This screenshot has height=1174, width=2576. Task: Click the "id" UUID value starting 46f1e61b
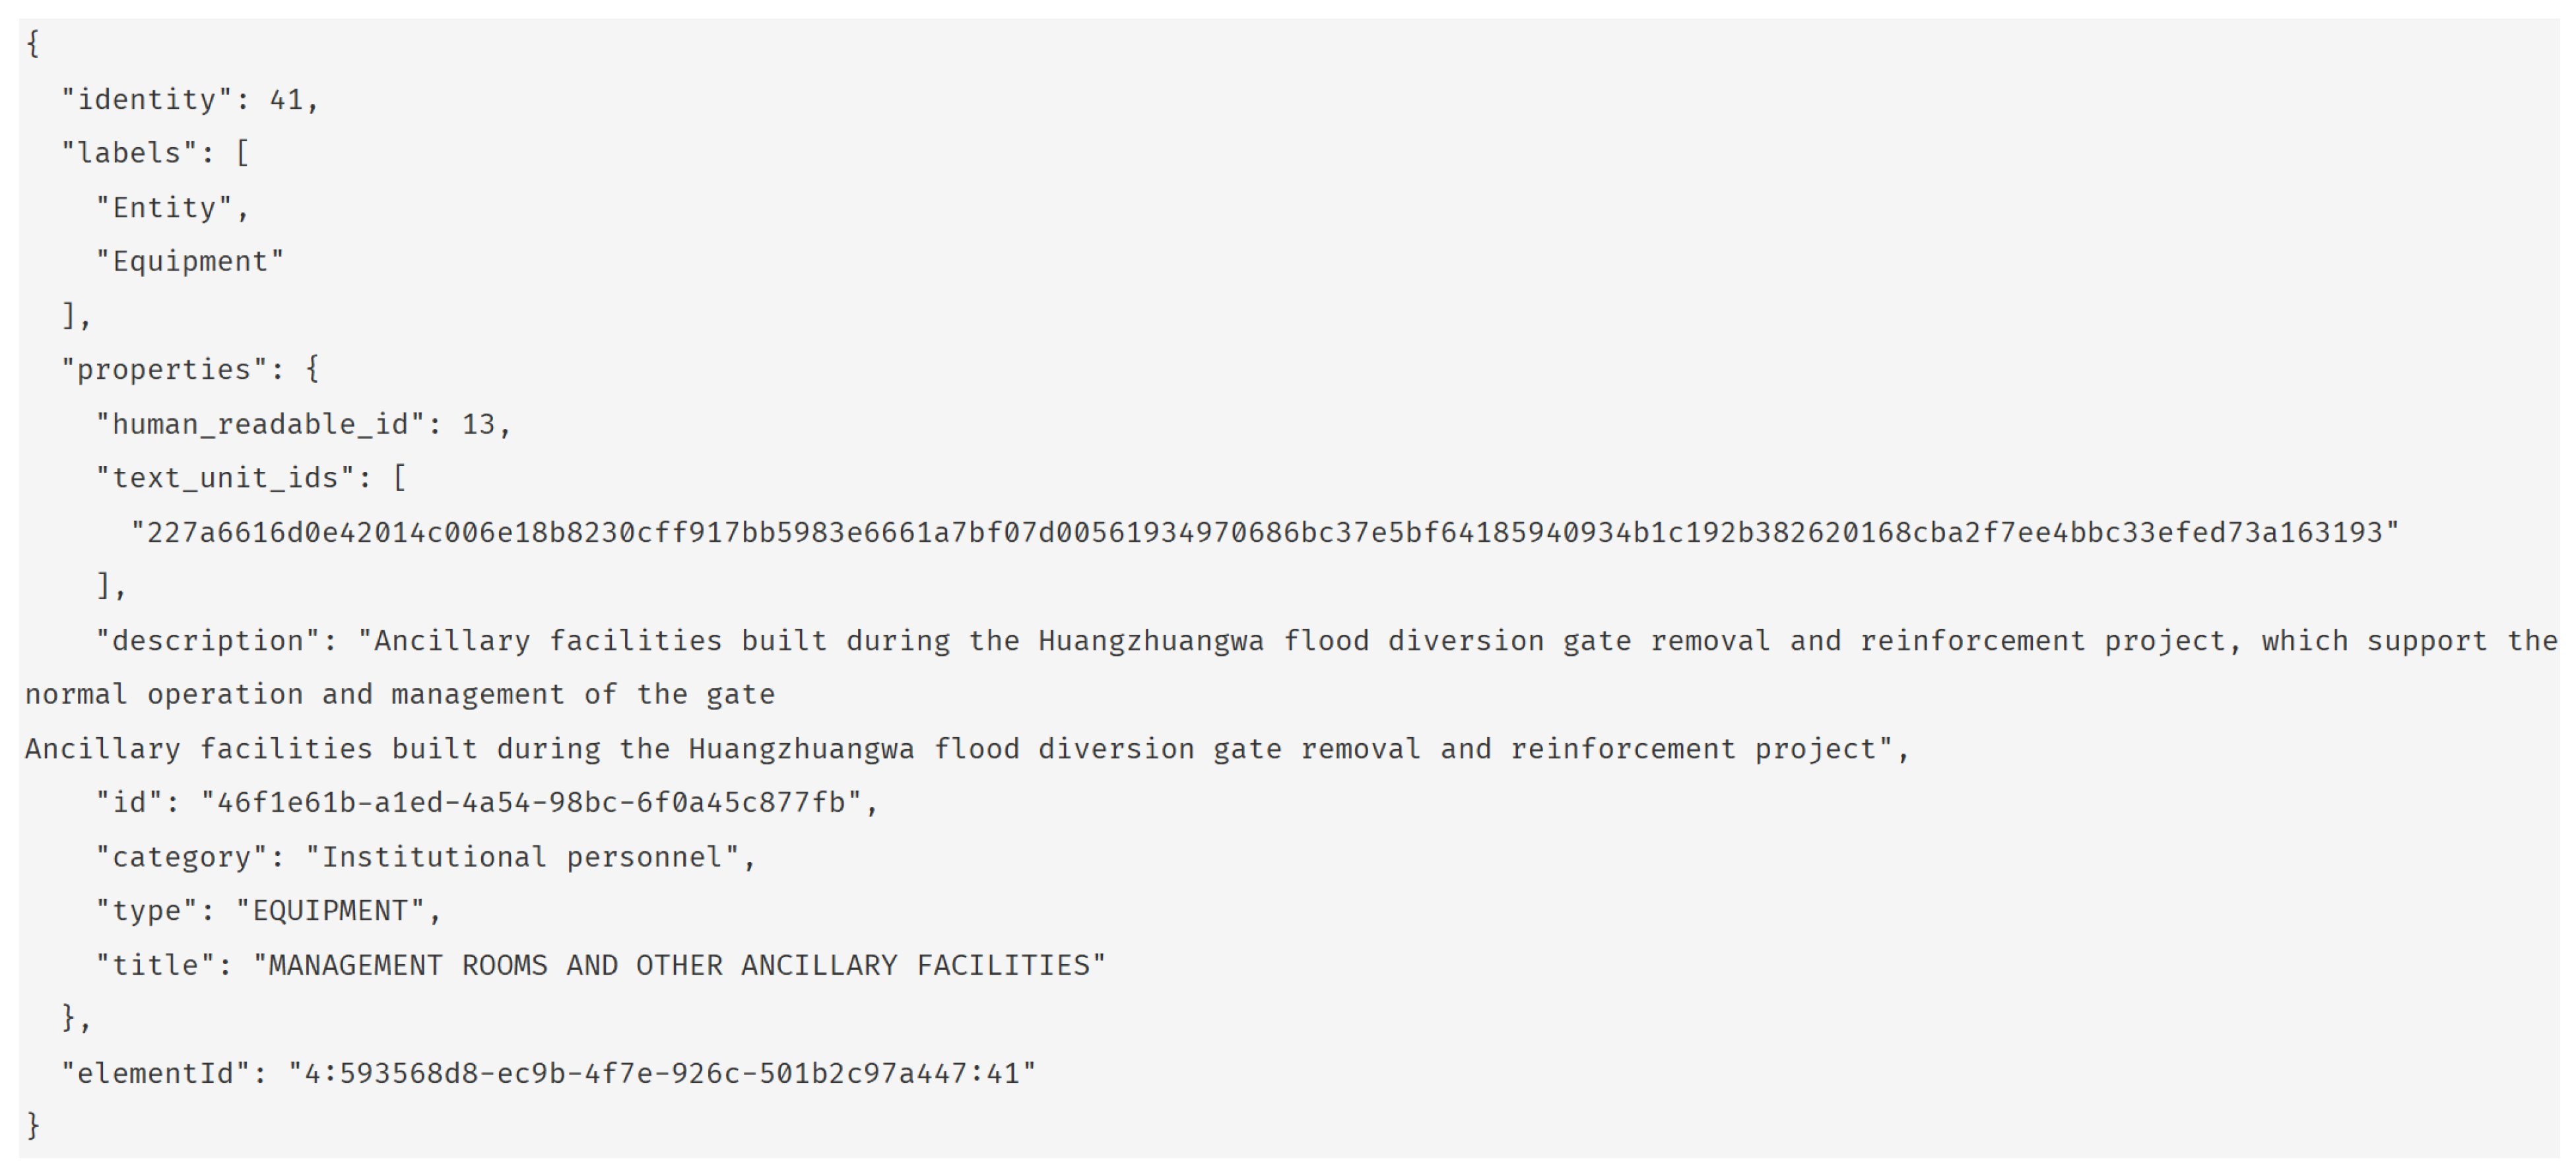(x=530, y=803)
